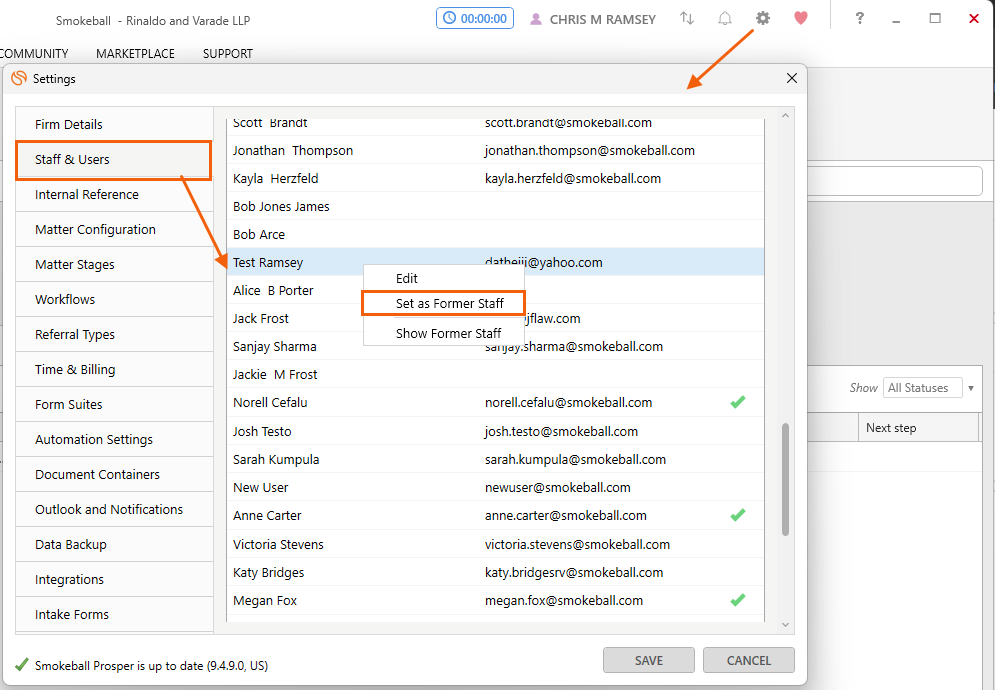
Task: Select the Sanjay Sharma row
Action: click(496, 346)
